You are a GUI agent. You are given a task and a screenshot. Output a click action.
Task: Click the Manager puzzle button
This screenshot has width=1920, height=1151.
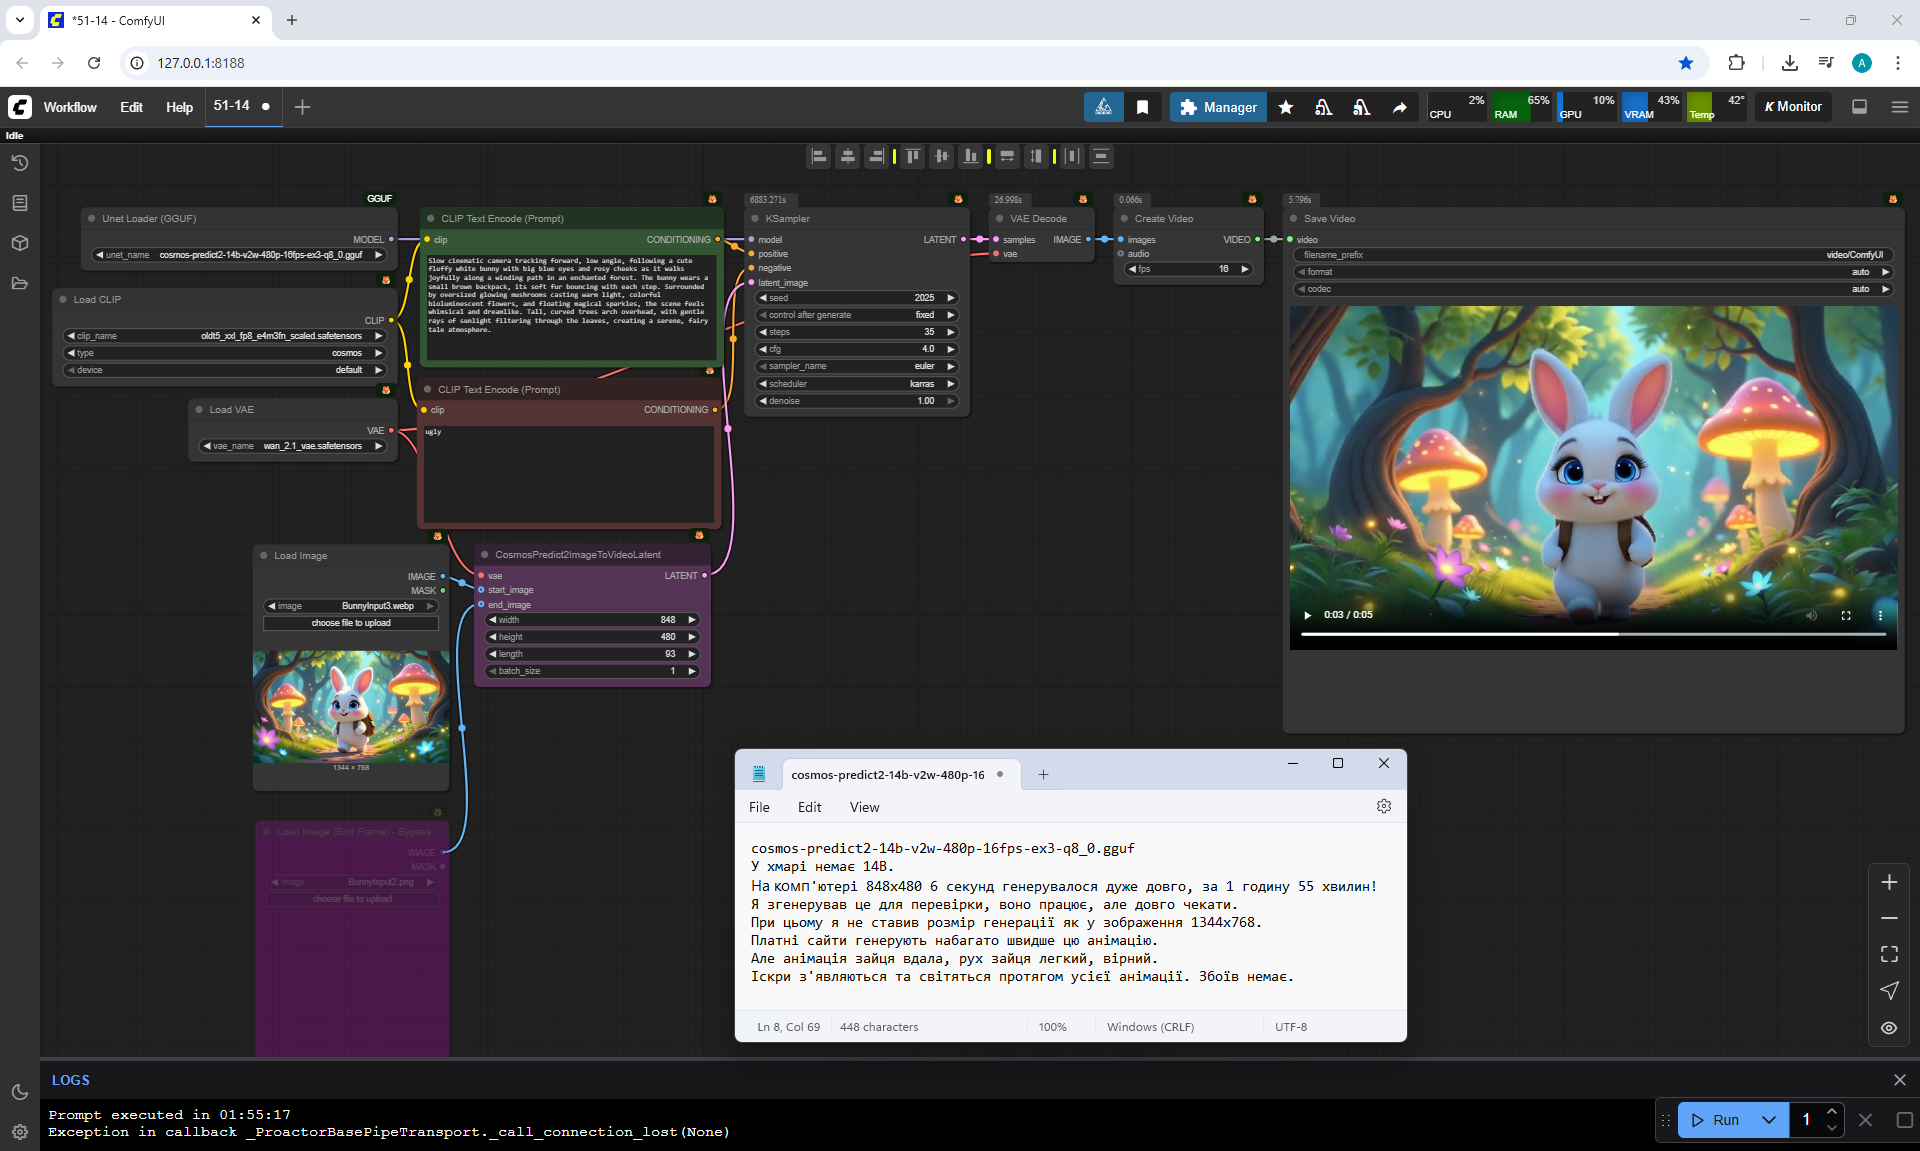pyautogui.click(x=1217, y=107)
